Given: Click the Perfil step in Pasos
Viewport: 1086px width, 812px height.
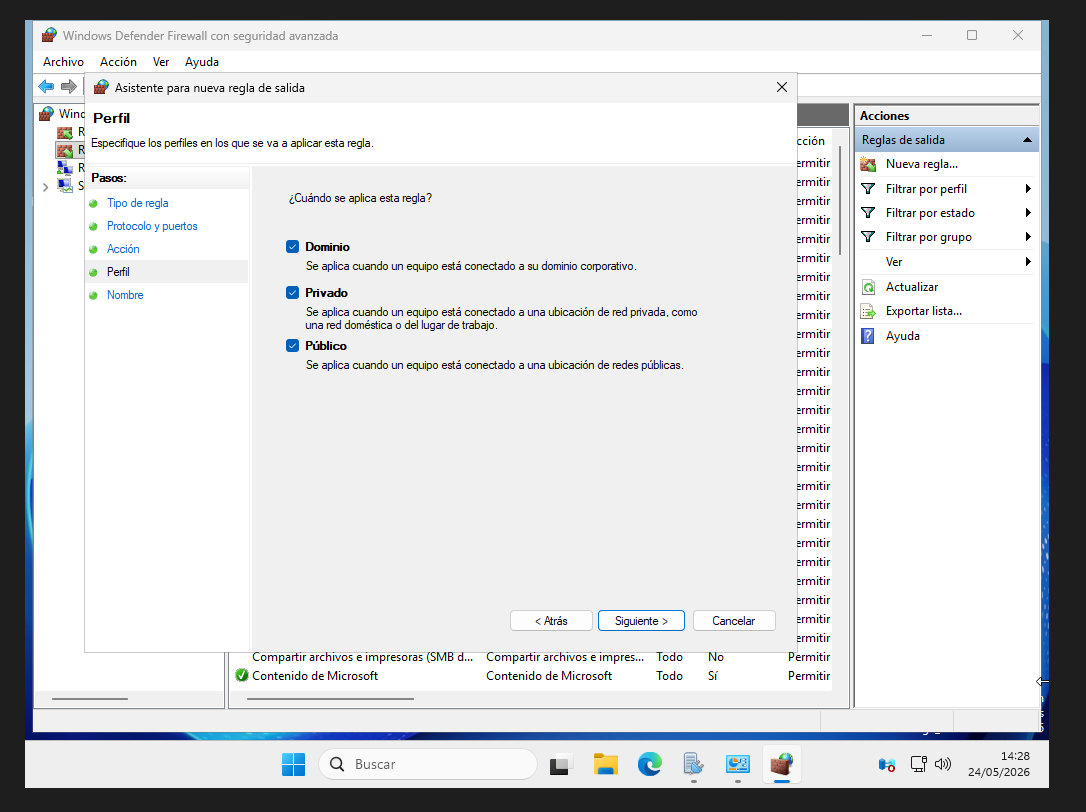Looking at the screenshot, I should point(118,272).
